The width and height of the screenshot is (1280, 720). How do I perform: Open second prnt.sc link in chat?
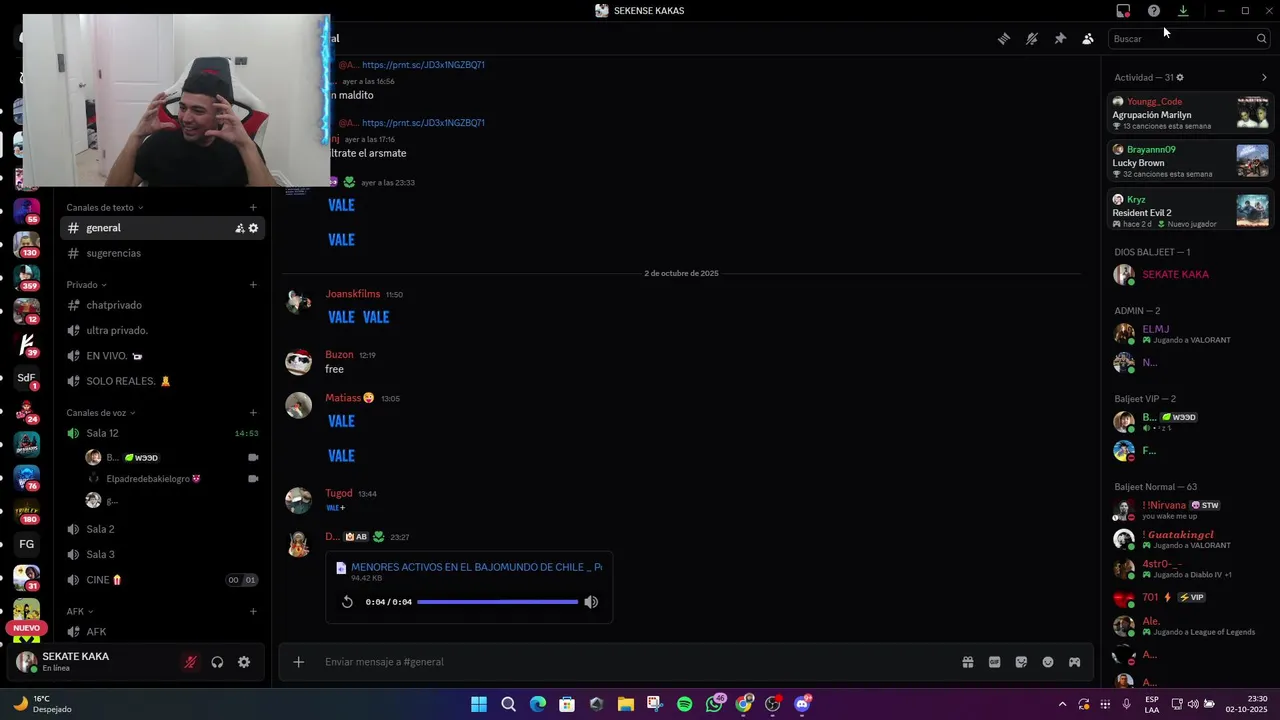423,123
